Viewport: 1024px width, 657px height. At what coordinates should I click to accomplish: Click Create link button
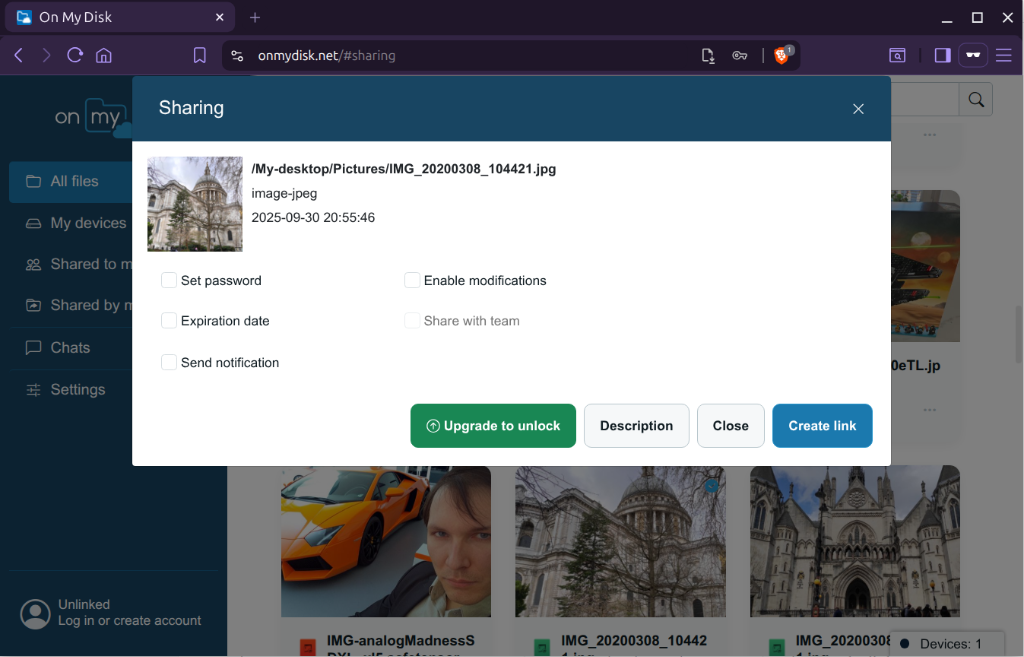tap(822, 426)
